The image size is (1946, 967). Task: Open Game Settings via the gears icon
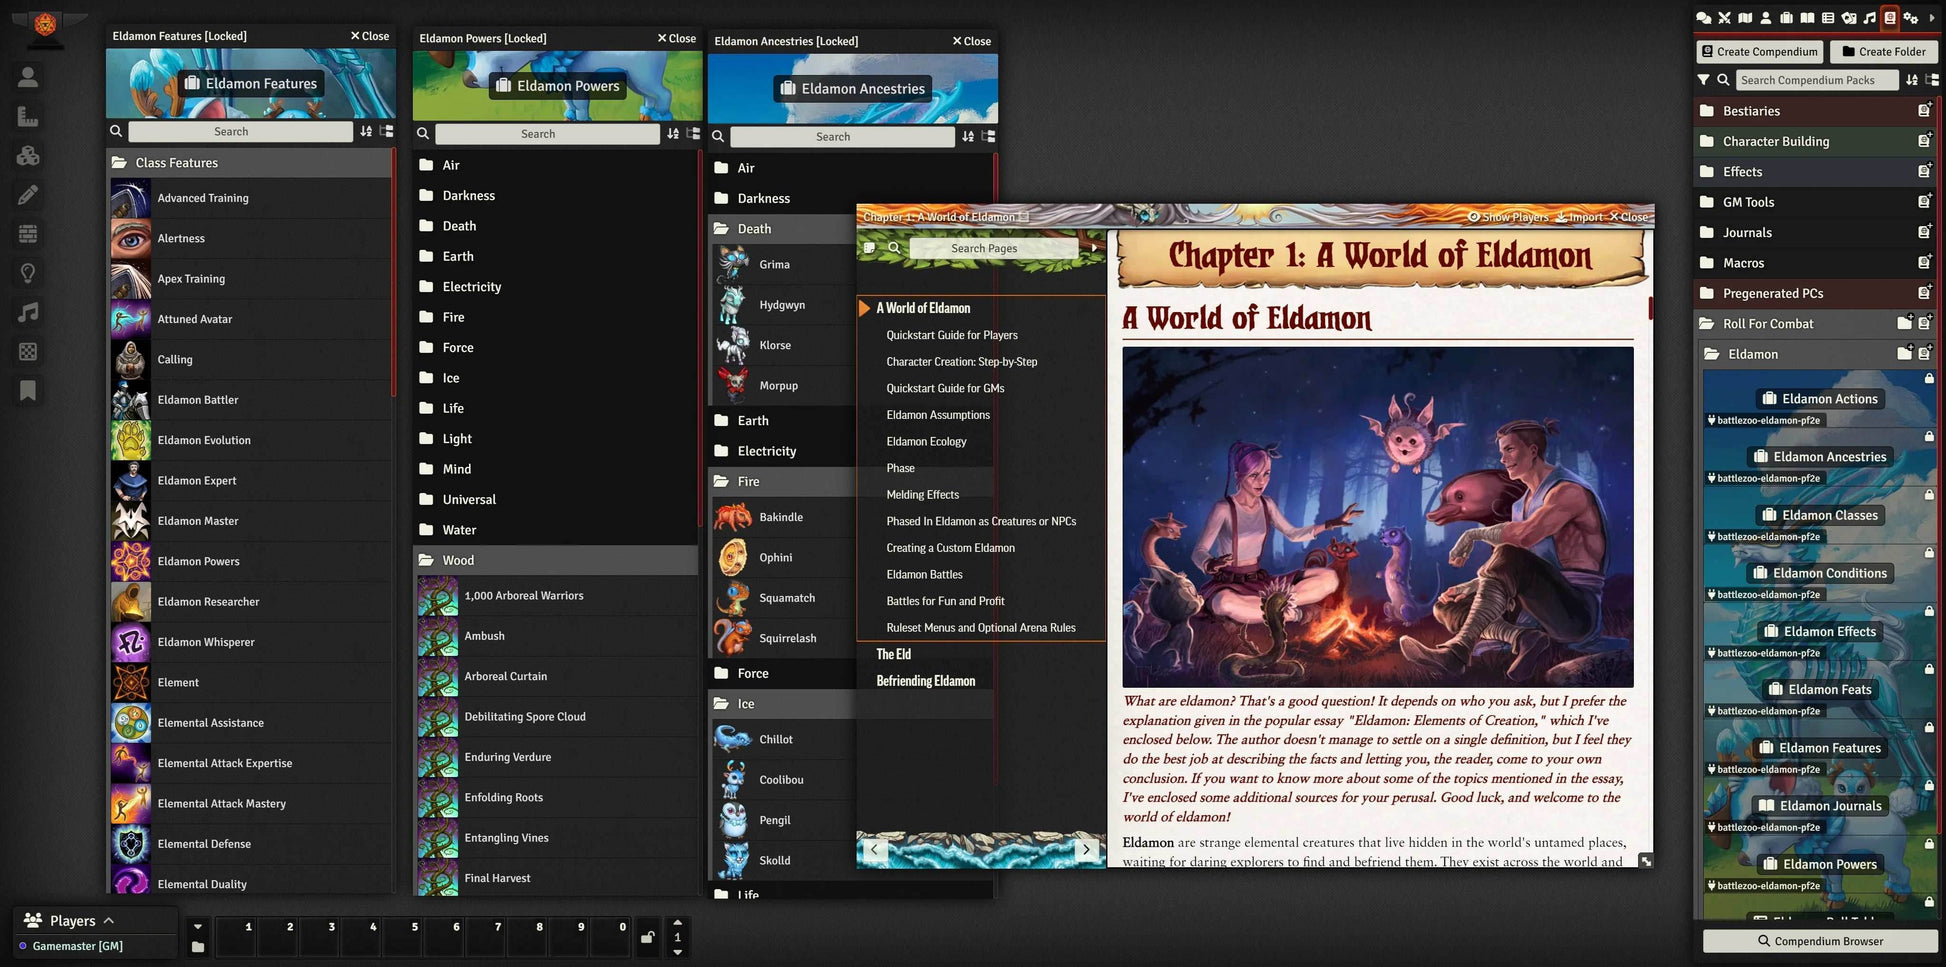point(1911,18)
